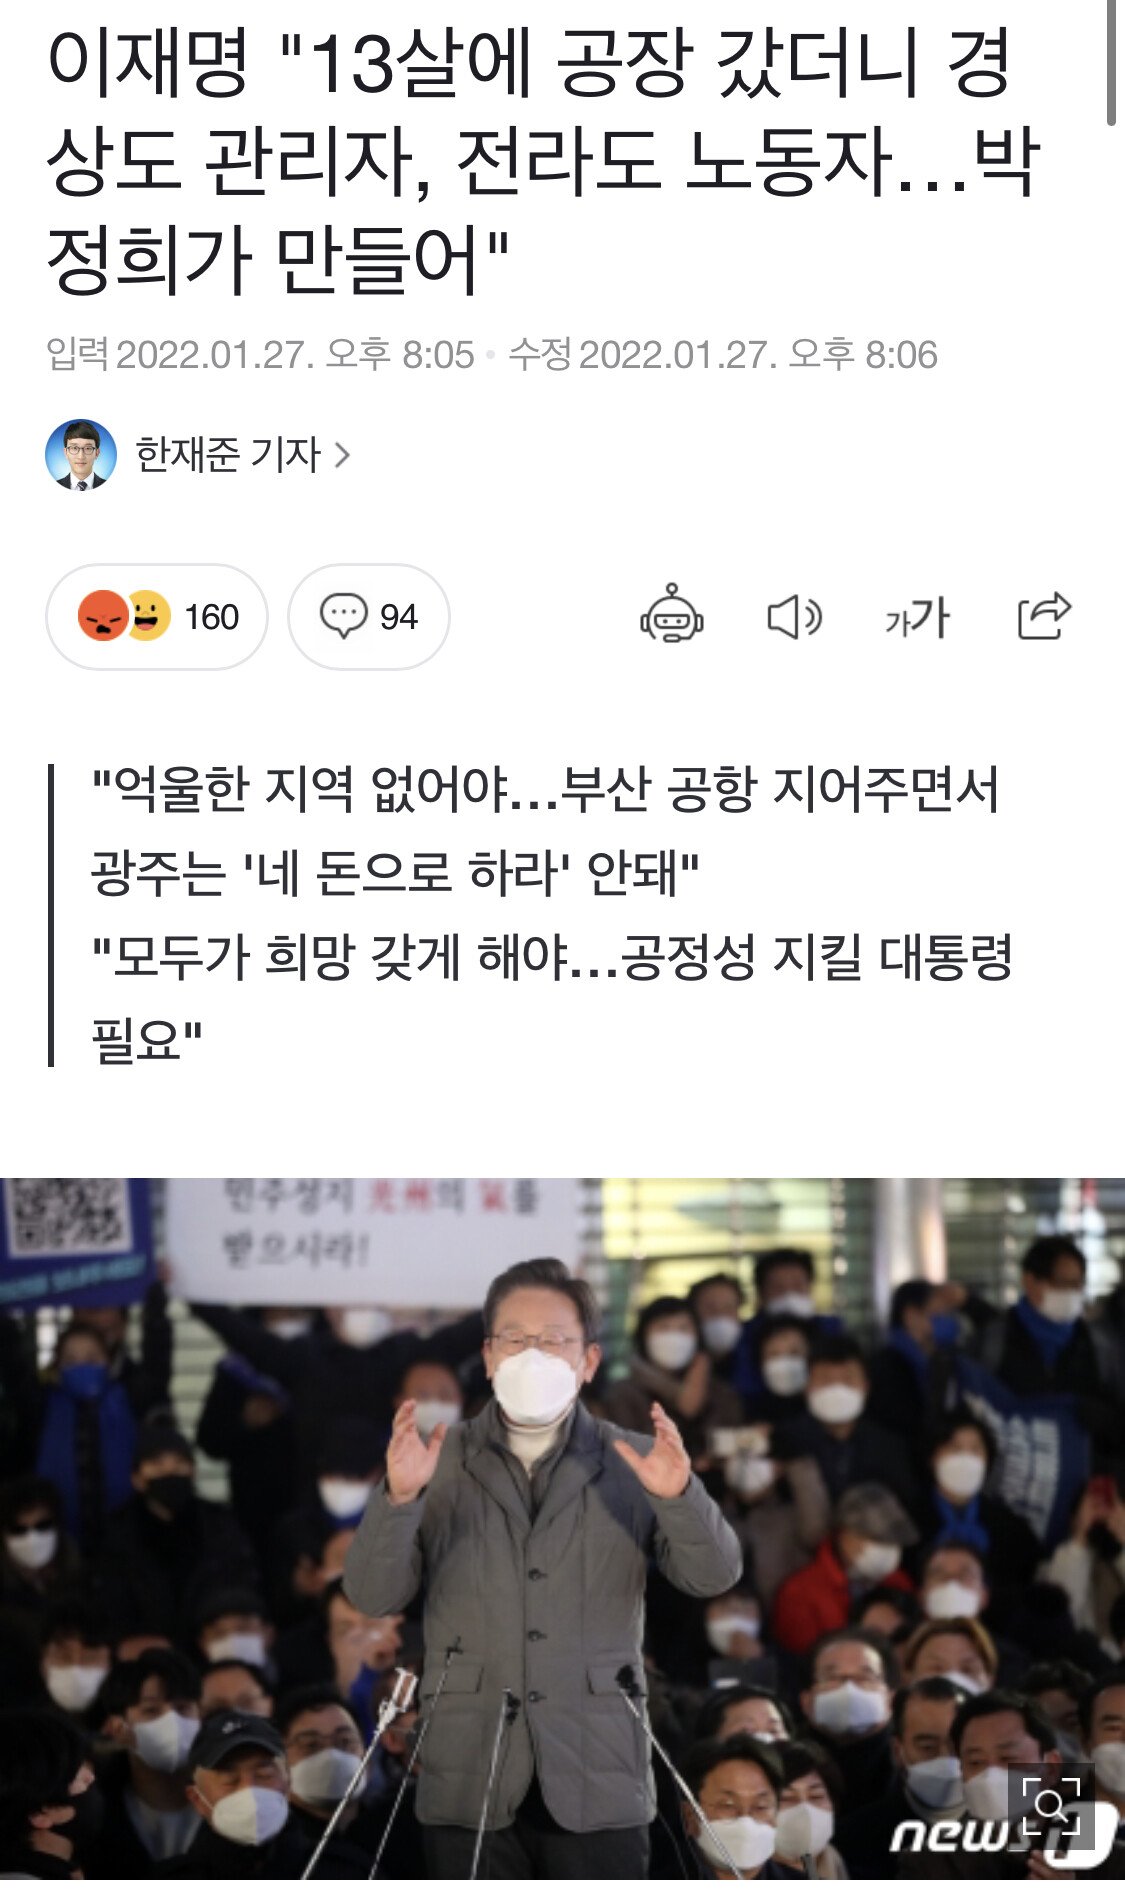
Task: Open the AI summary robot icon
Action: click(672, 616)
